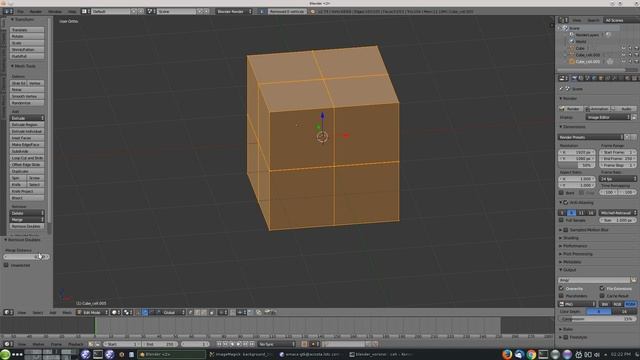This screenshot has height=360, width=640.
Task: Click Loop Cut and Slide
Action: coord(27,158)
